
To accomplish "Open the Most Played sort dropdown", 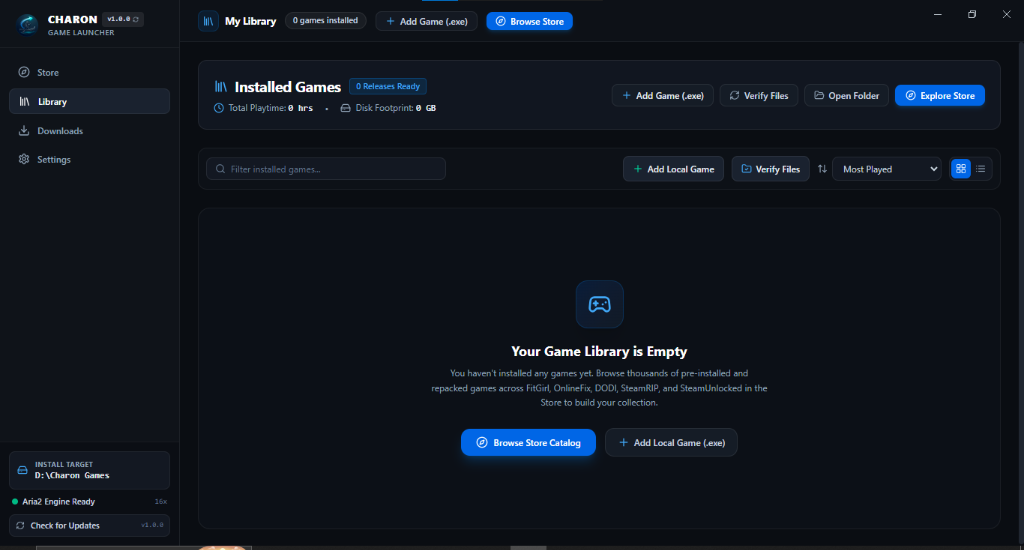I will pos(887,169).
